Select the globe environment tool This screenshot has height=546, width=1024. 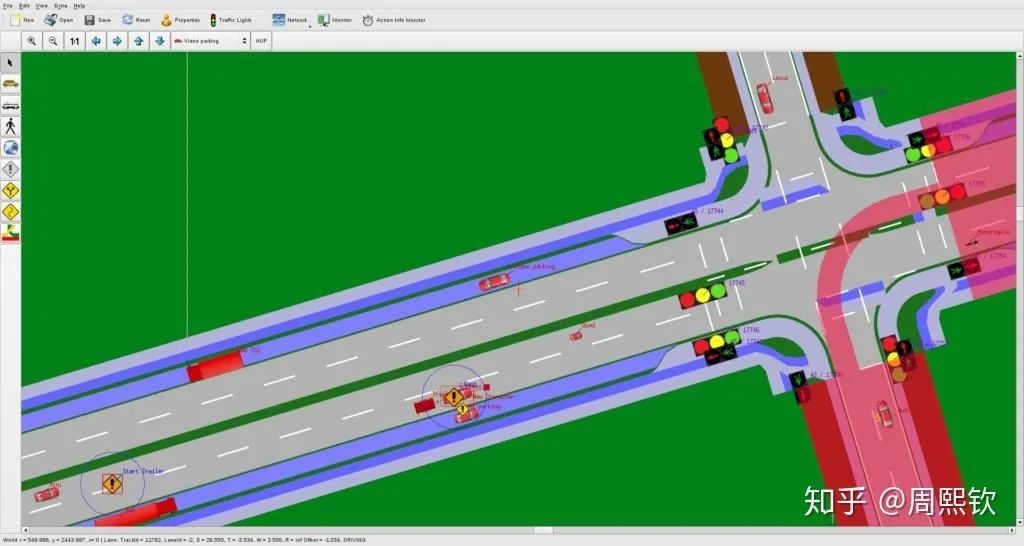pos(10,148)
